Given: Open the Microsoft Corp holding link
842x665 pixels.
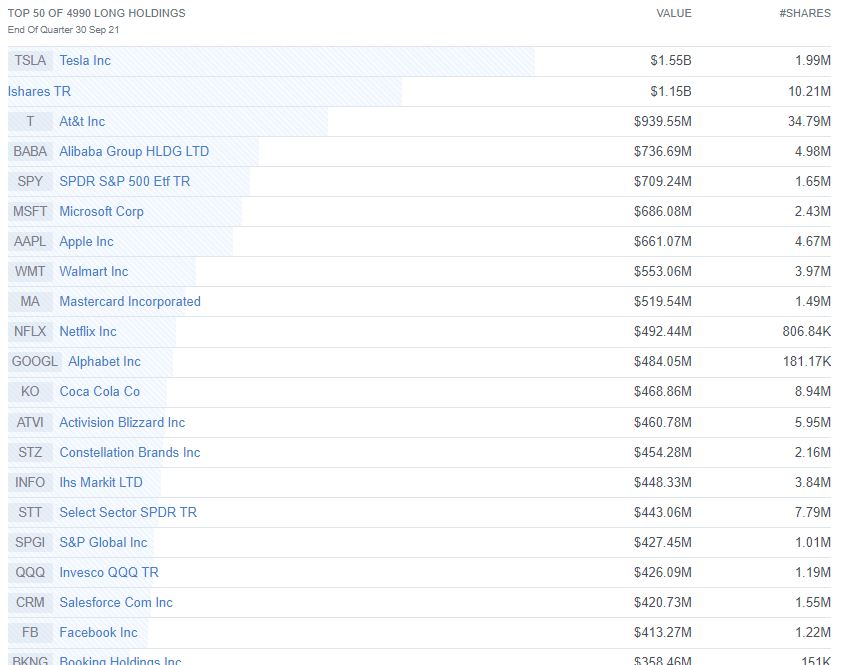Looking at the screenshot, I should [x=102, y=211].
